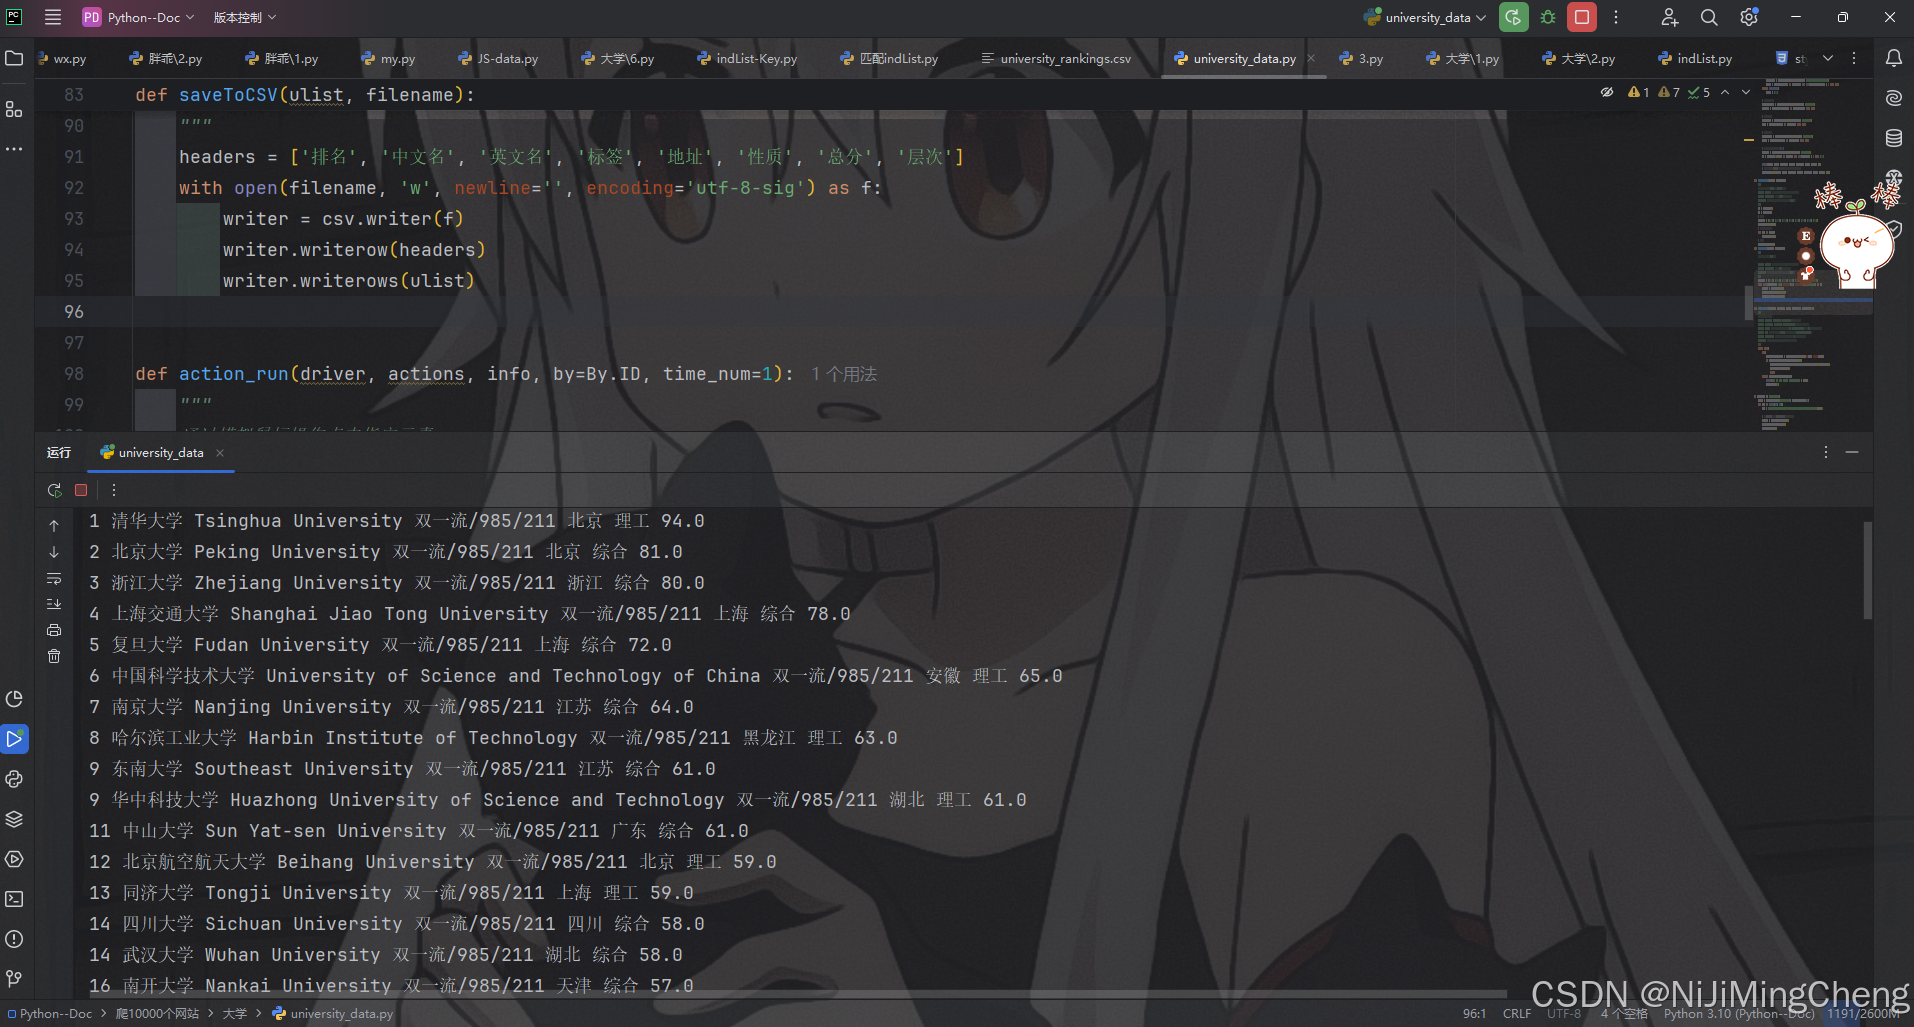The width and height of the screenshot is (1914, 1027).
Task: Switch to the 3.py tab
Action: (x=1361, y=59)
